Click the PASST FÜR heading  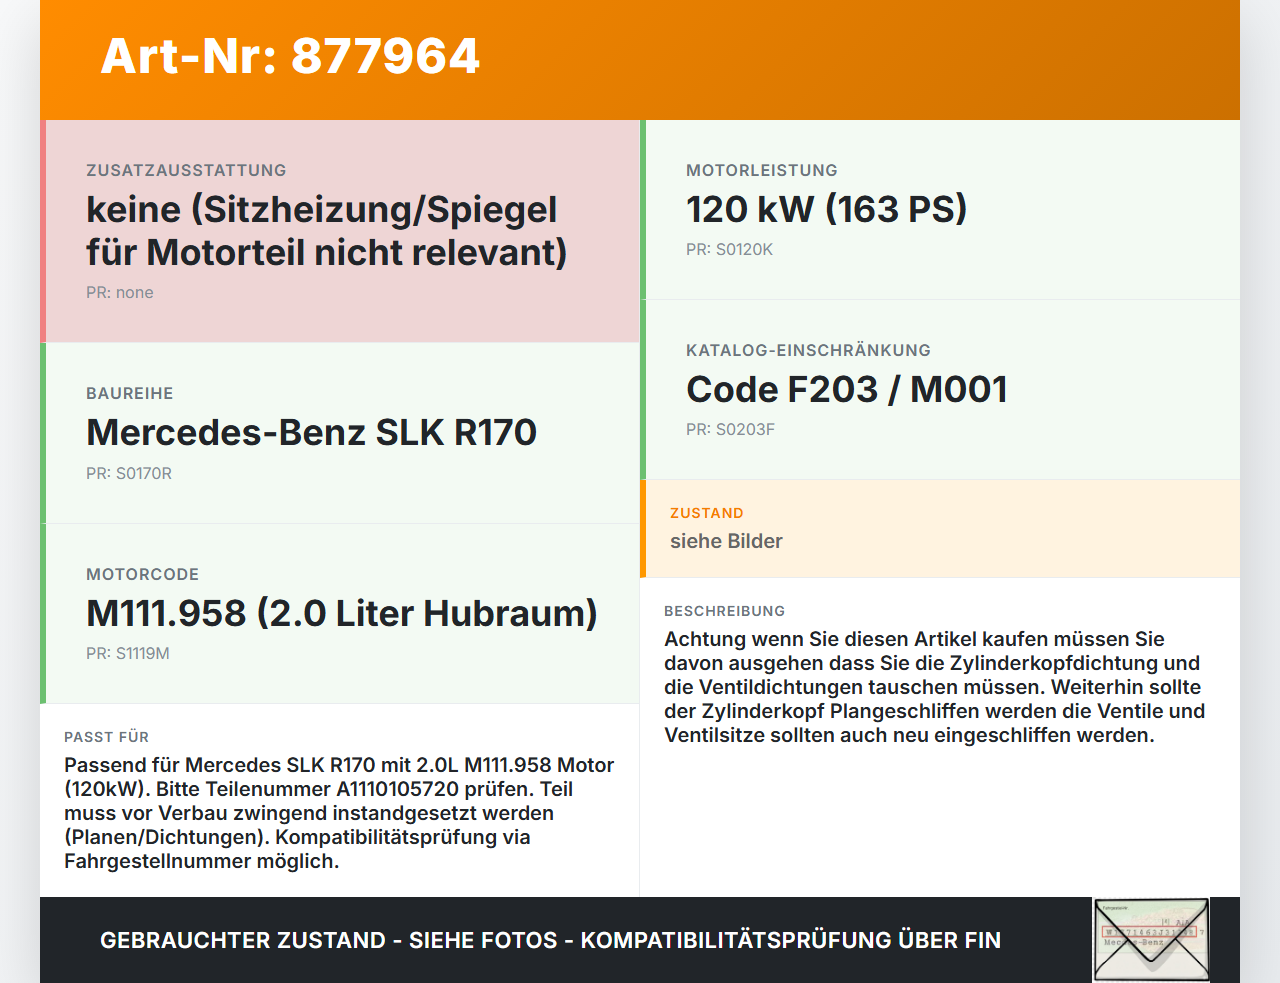[107, 737]
